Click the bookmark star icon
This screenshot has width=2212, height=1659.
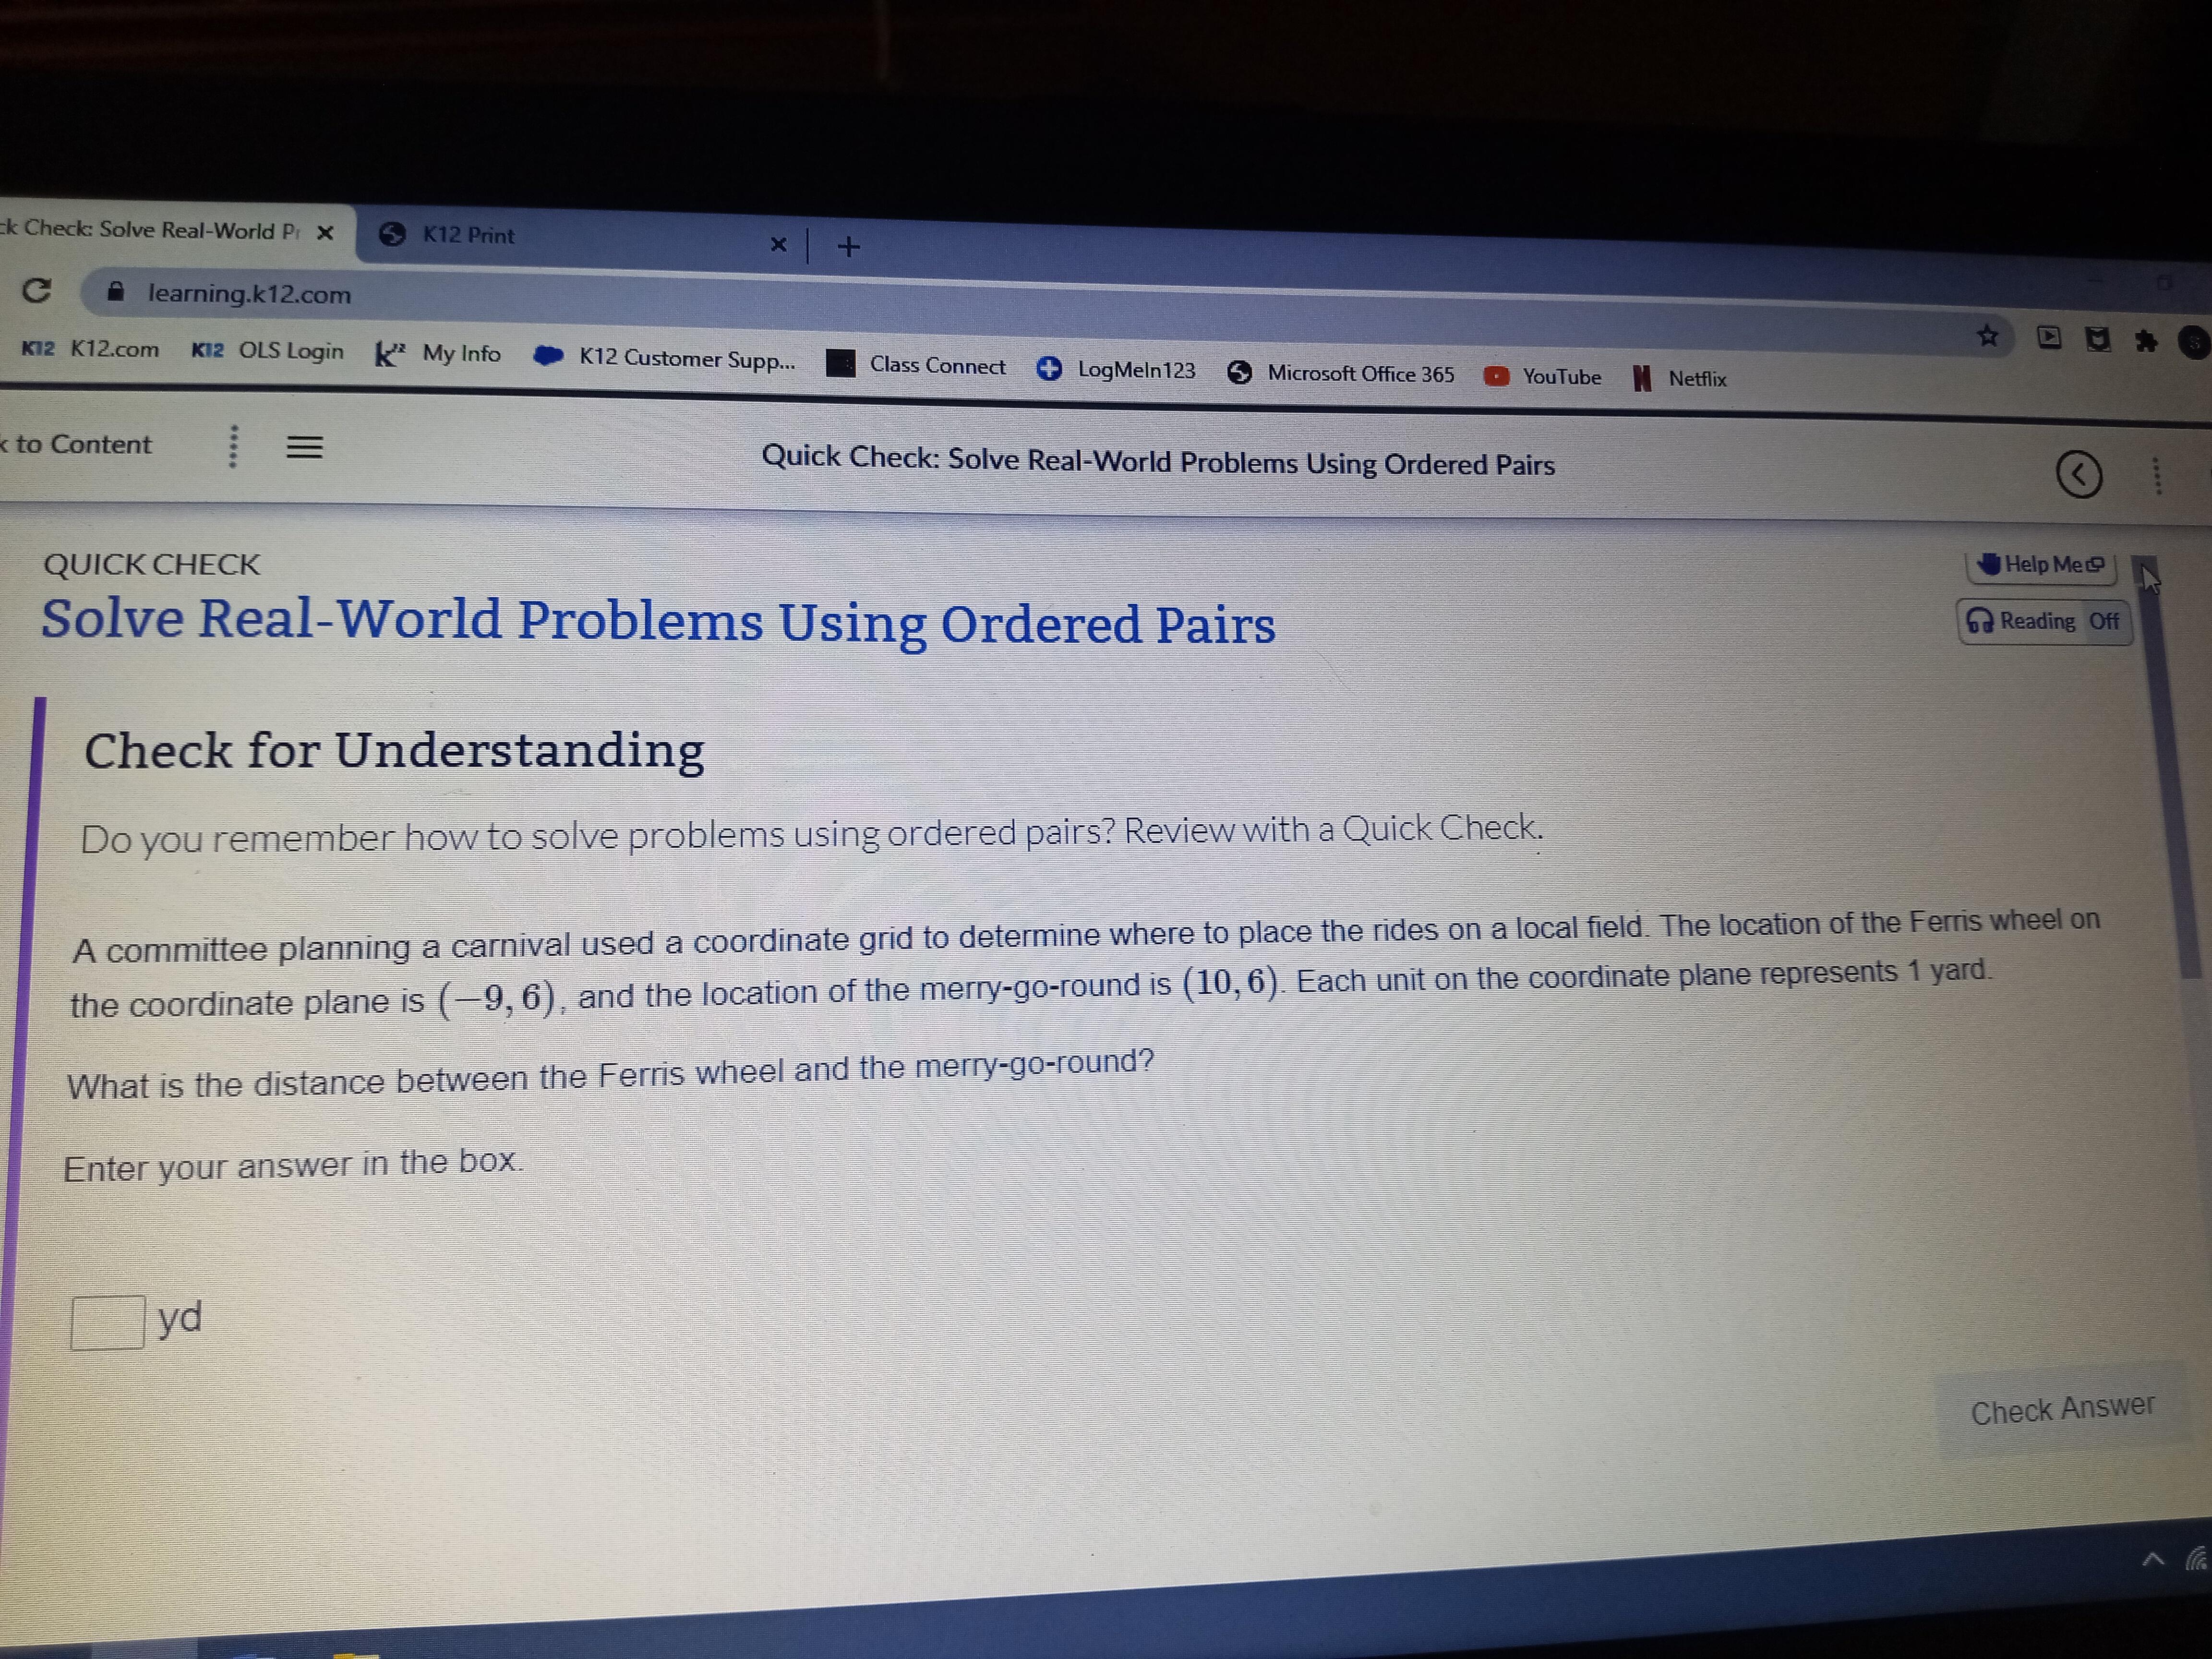pos(1988,336)
